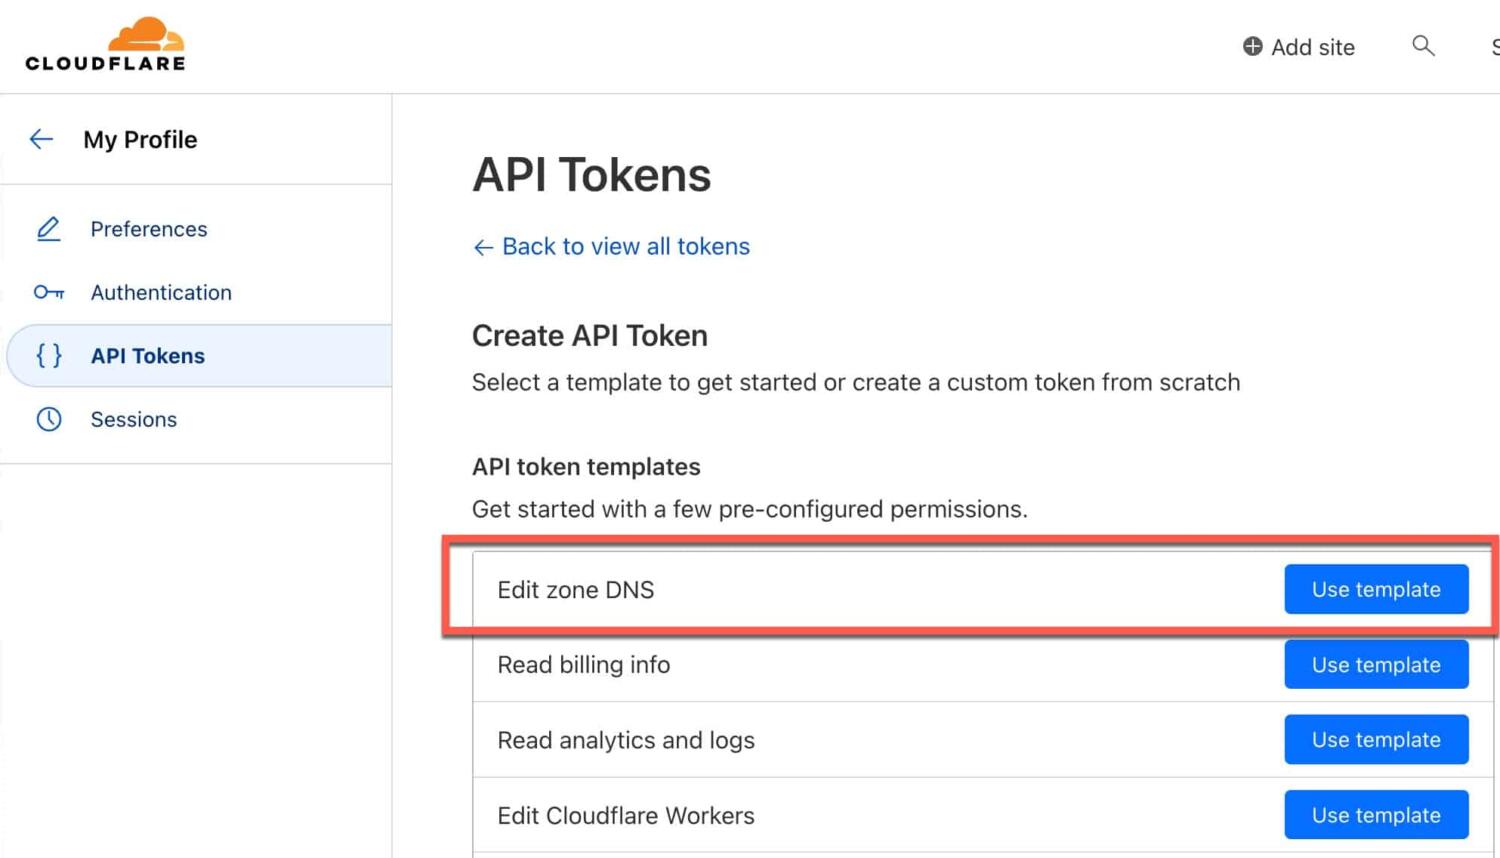The height and width of the screenshot is (858, 1500).
Task: Open the Sessions sidebar item
Action: [134, 419]
